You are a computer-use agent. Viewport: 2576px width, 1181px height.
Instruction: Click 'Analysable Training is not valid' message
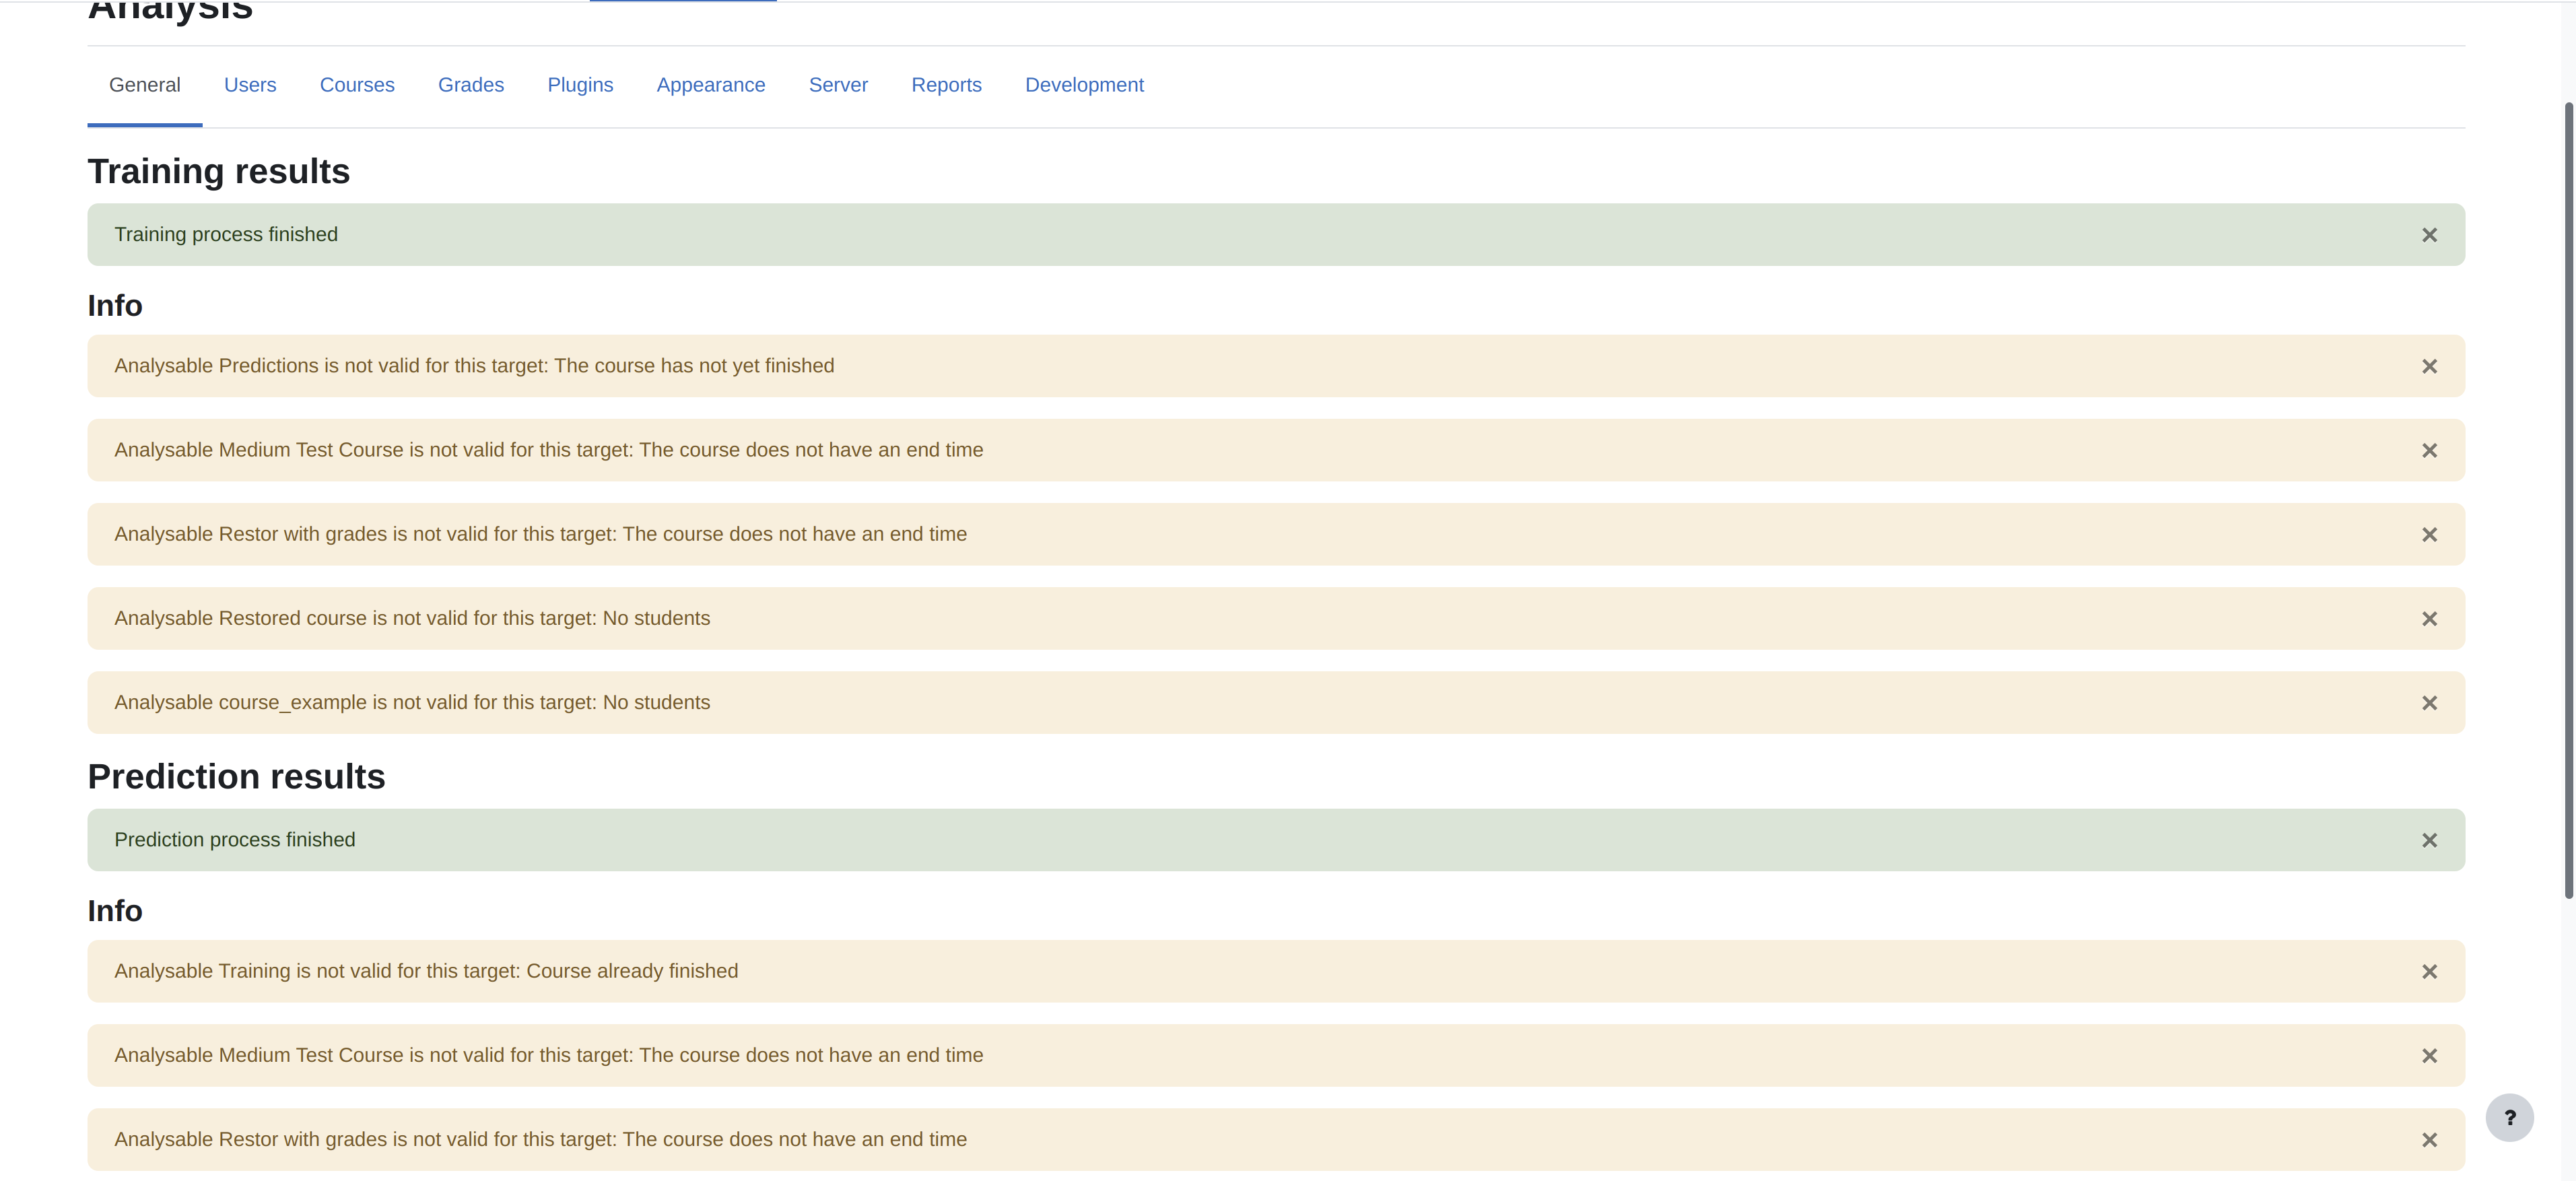click(426, 971)
